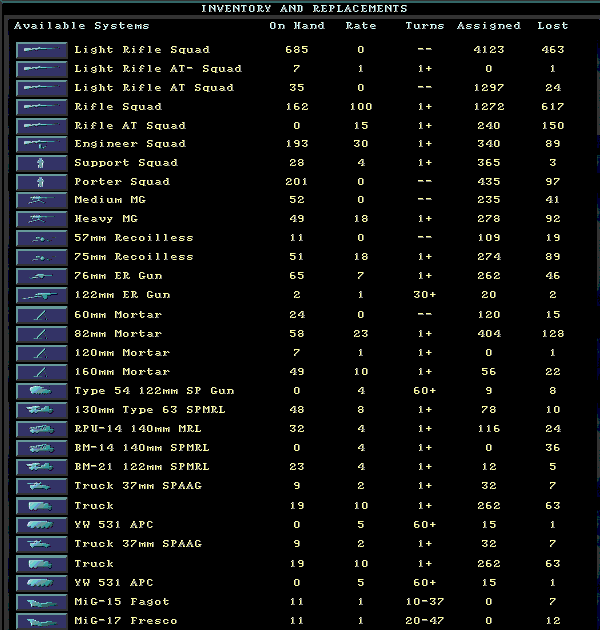Click the BM-21 122mm SPMRL icon
600x630 pixels.
(x=42, y=467)
